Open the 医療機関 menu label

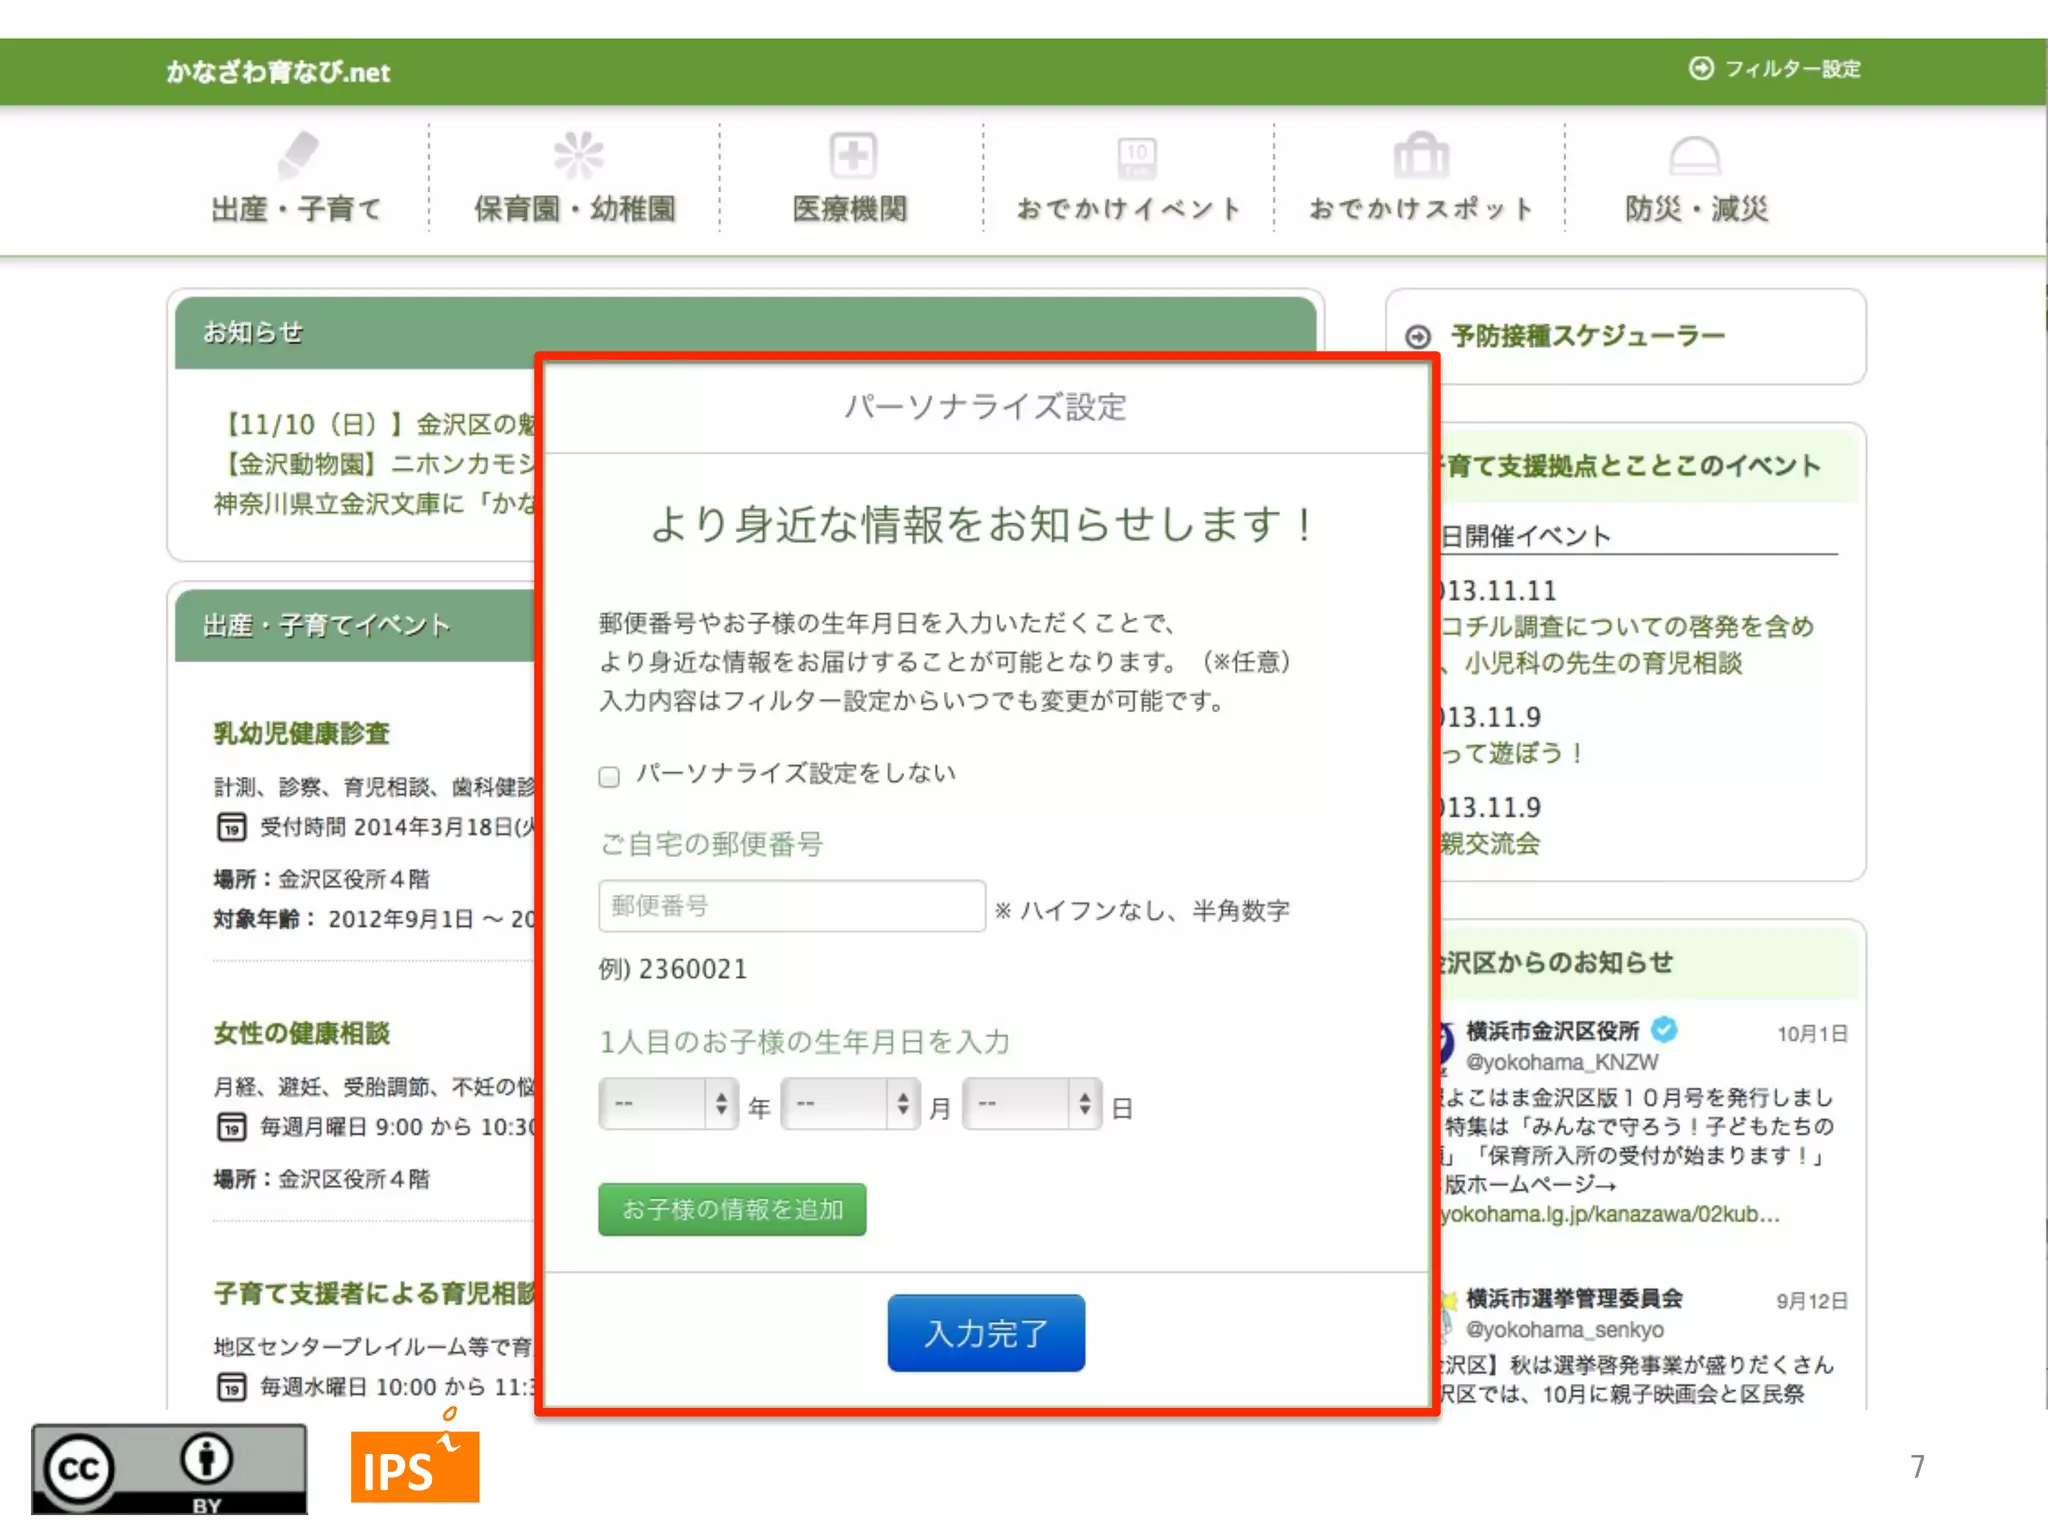click(850, 209)
